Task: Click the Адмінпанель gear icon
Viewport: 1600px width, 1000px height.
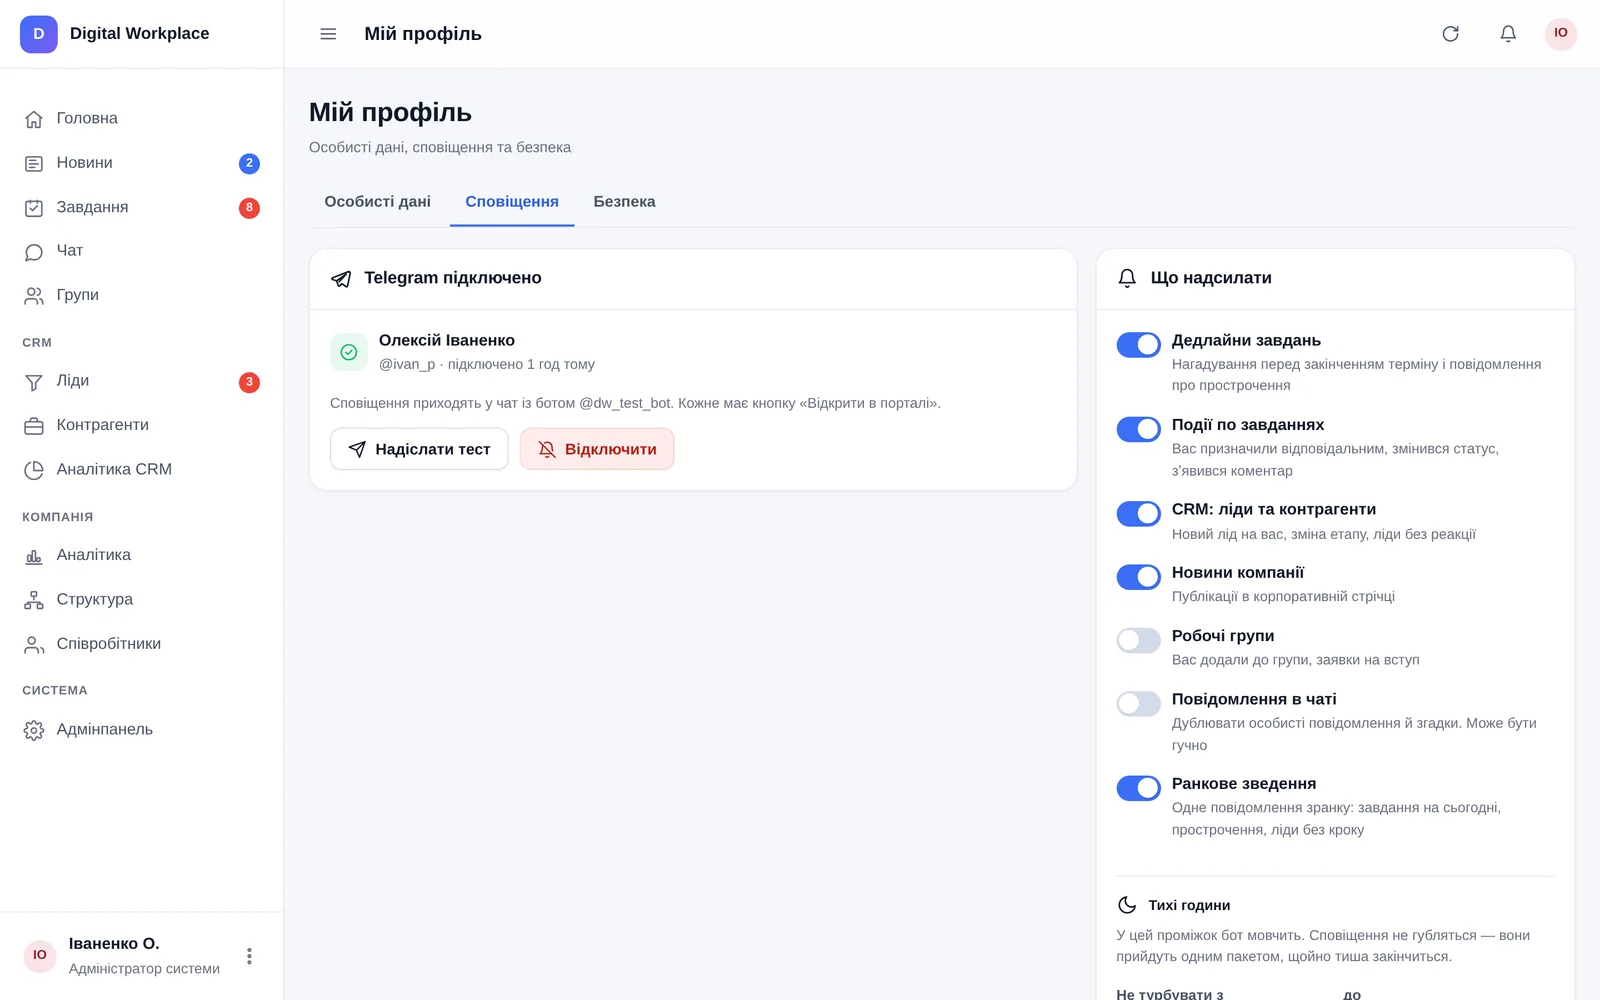Action: coord(34,731)
